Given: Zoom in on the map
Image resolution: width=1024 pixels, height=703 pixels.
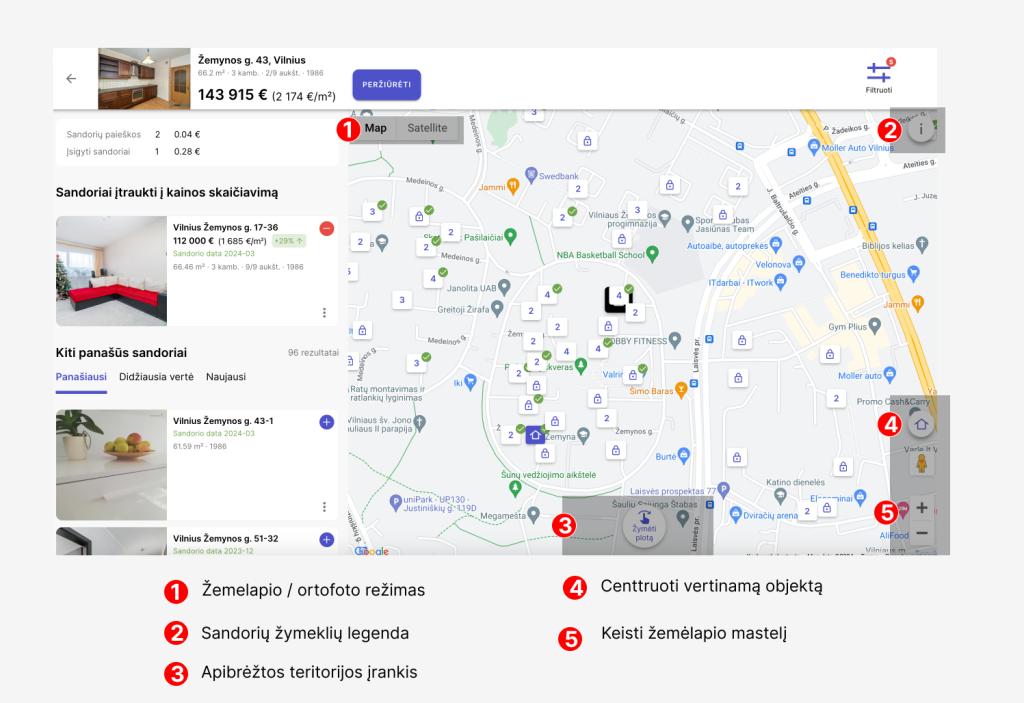Looking at the screenshot, I should [x=922, y=507].
